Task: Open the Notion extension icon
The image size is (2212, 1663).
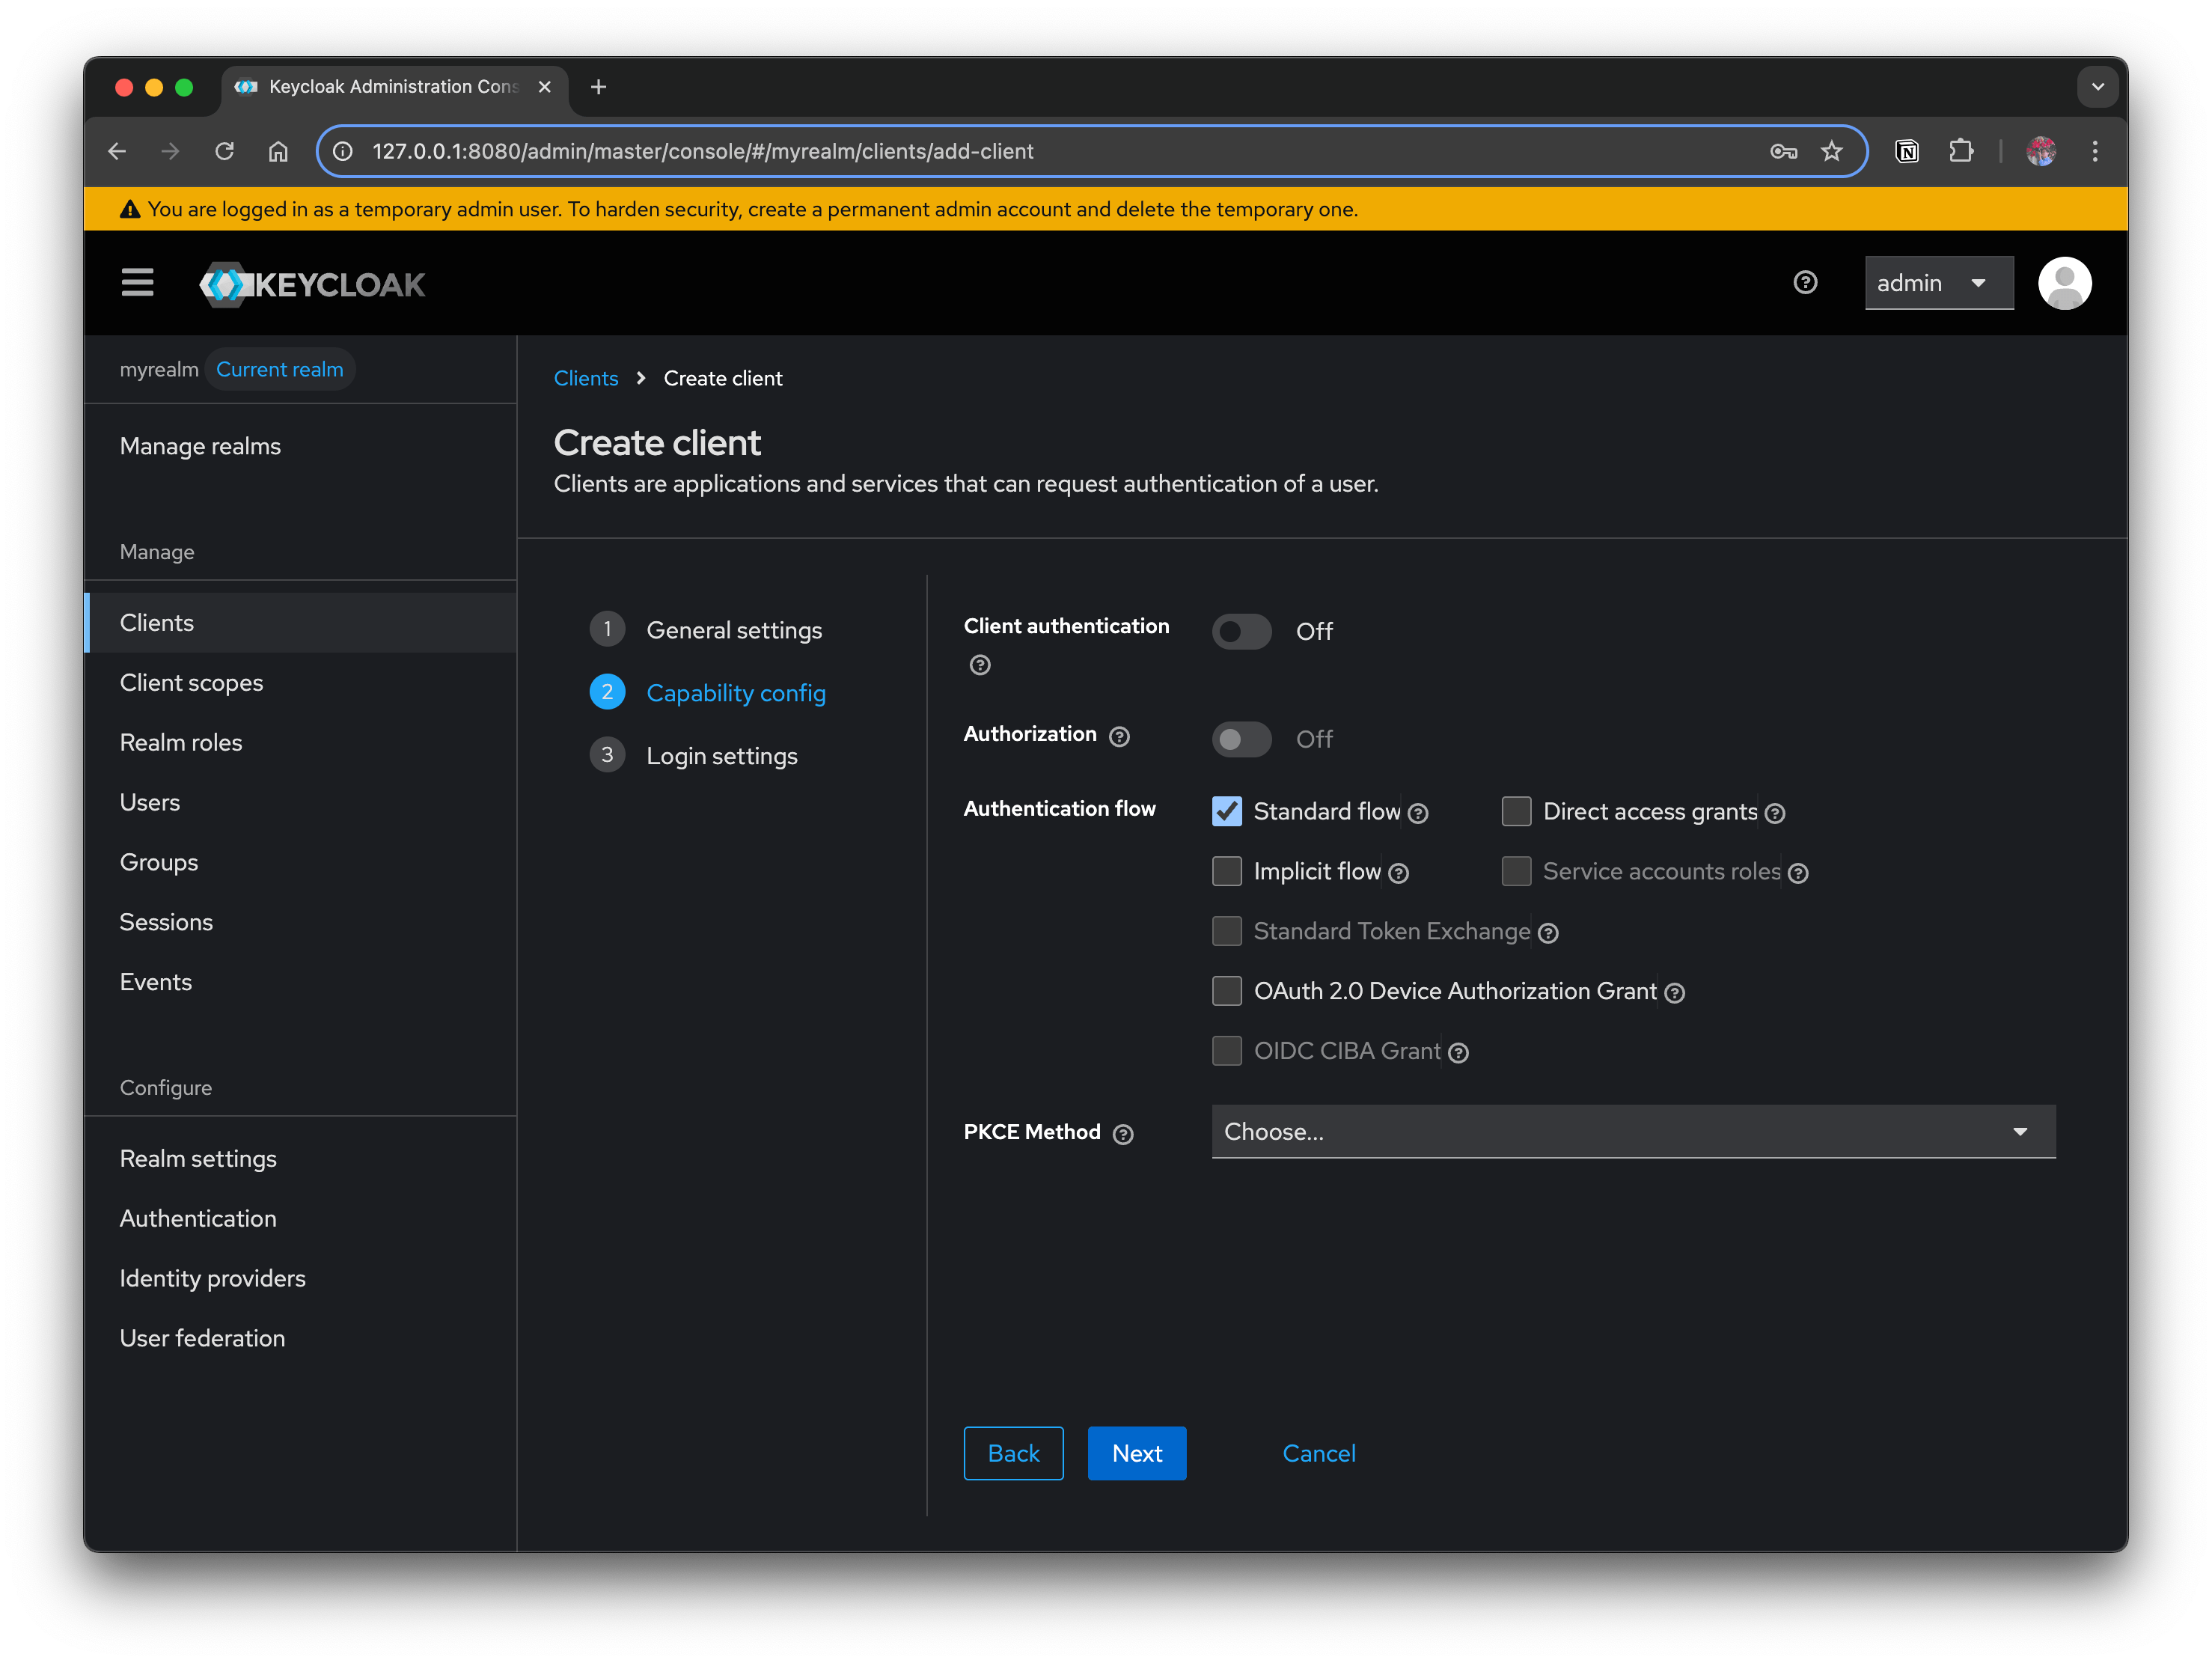Action: click(1906, 151)
